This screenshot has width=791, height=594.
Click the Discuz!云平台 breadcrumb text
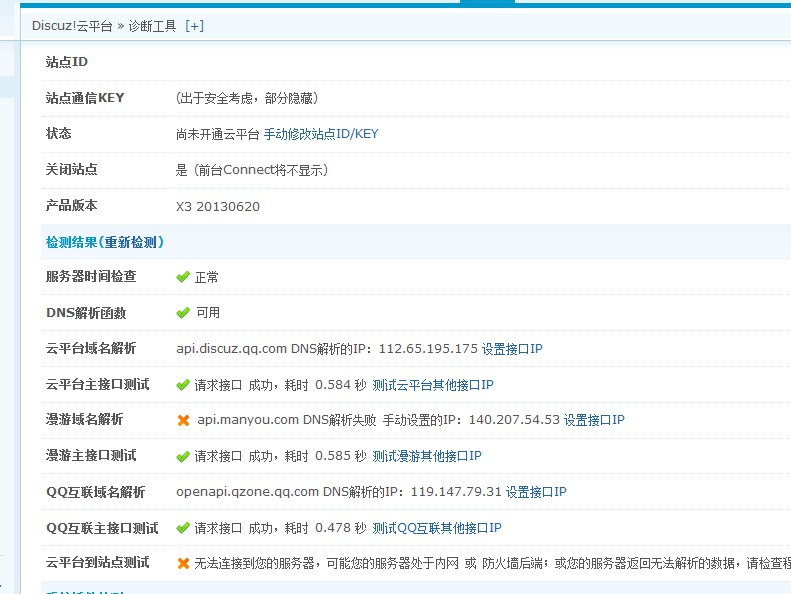[x=72, y=26]
